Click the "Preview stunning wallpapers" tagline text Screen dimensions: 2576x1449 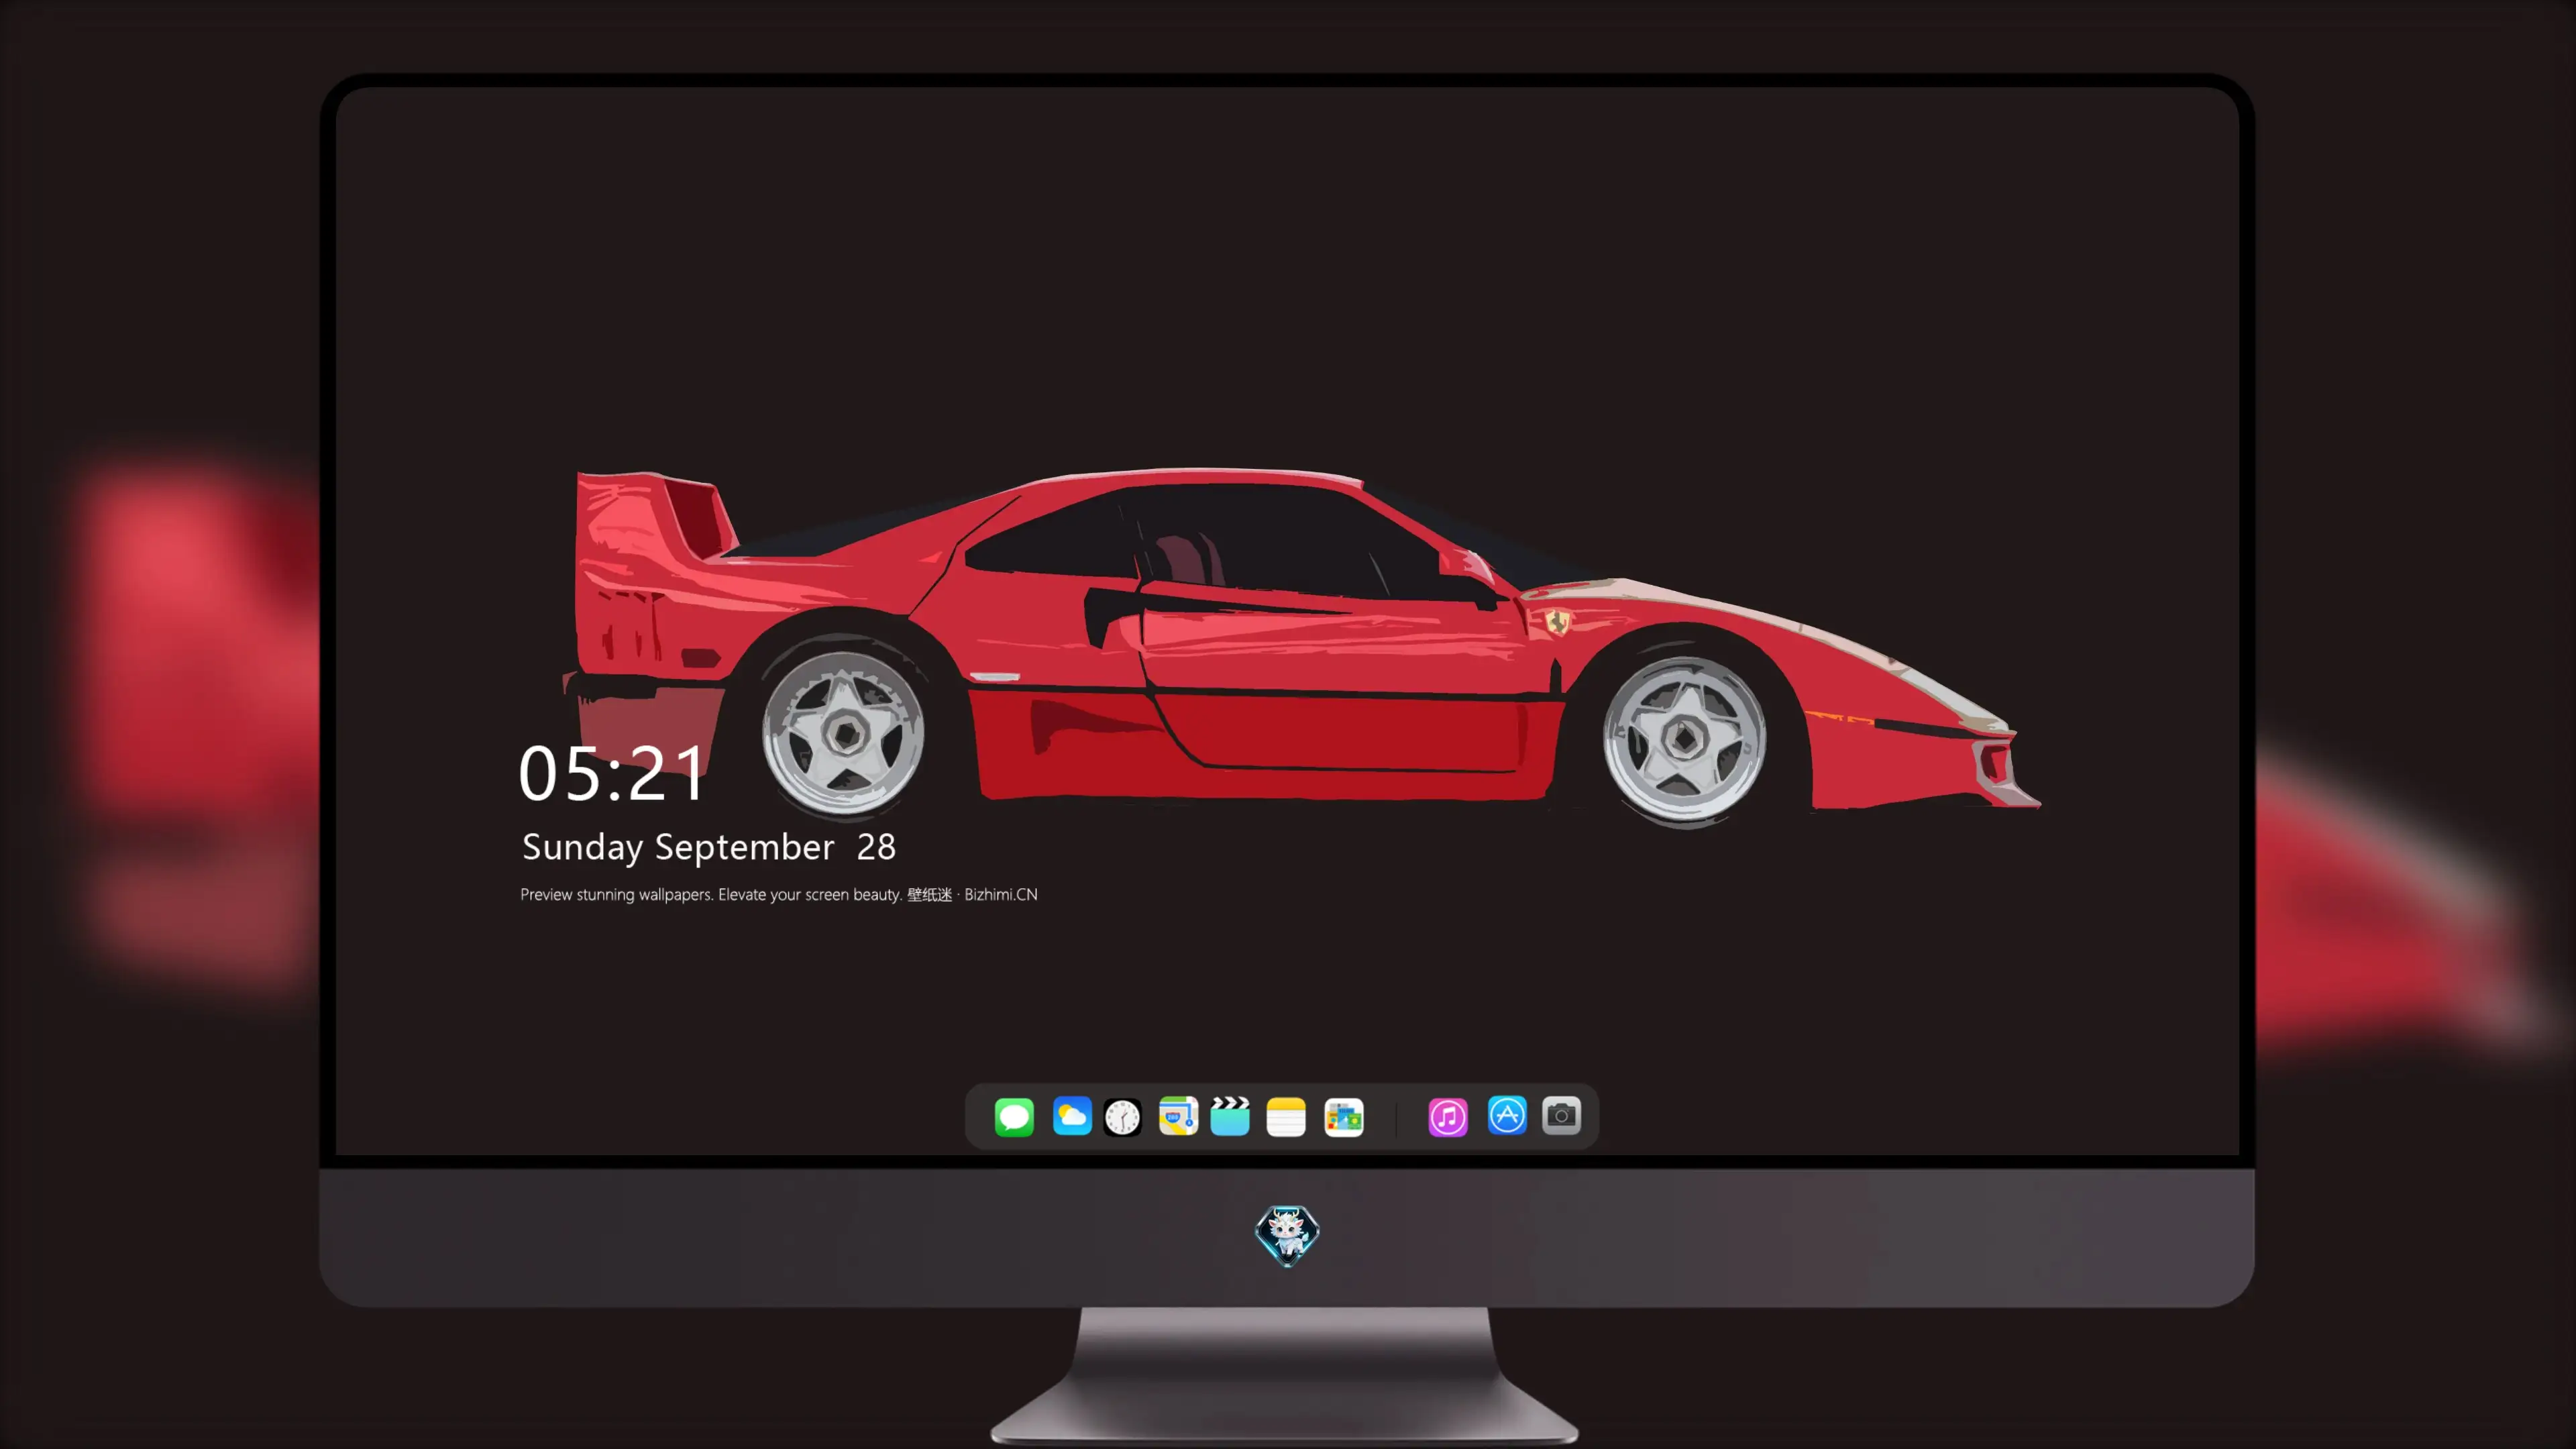tap(779, 894)
